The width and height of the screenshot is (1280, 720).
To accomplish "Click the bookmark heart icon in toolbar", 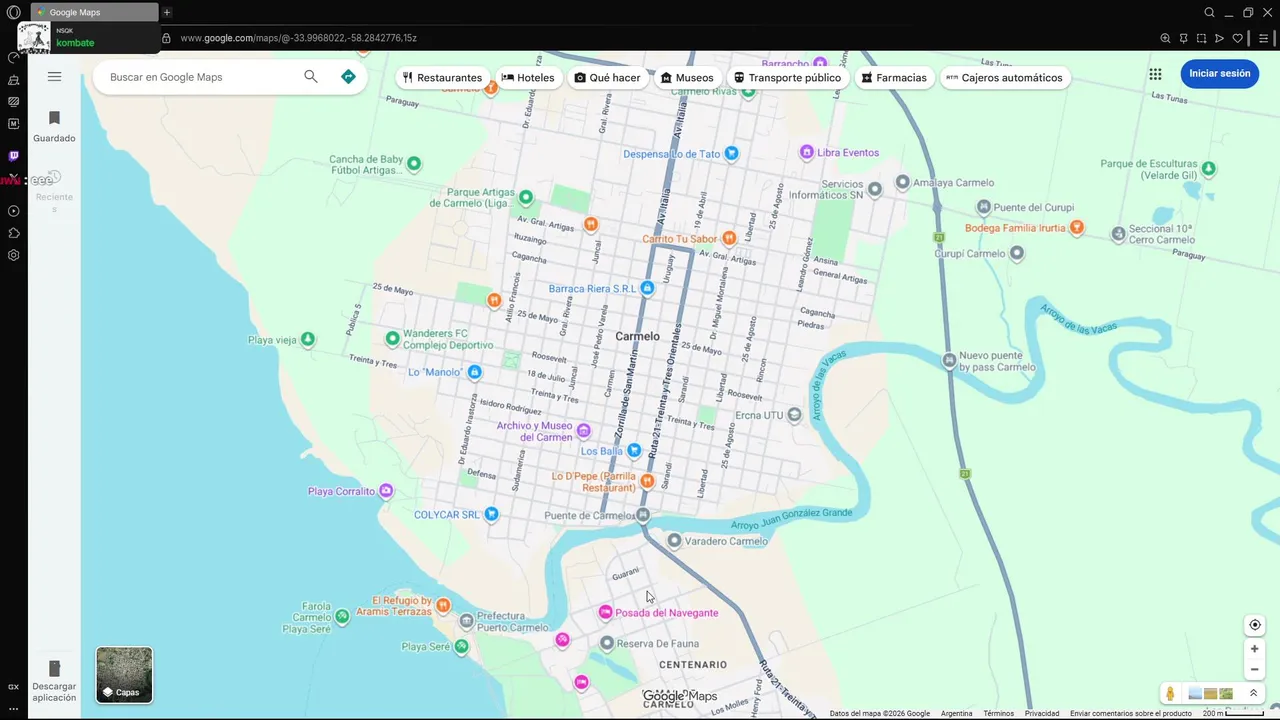I will click(x=1237, y=38).
